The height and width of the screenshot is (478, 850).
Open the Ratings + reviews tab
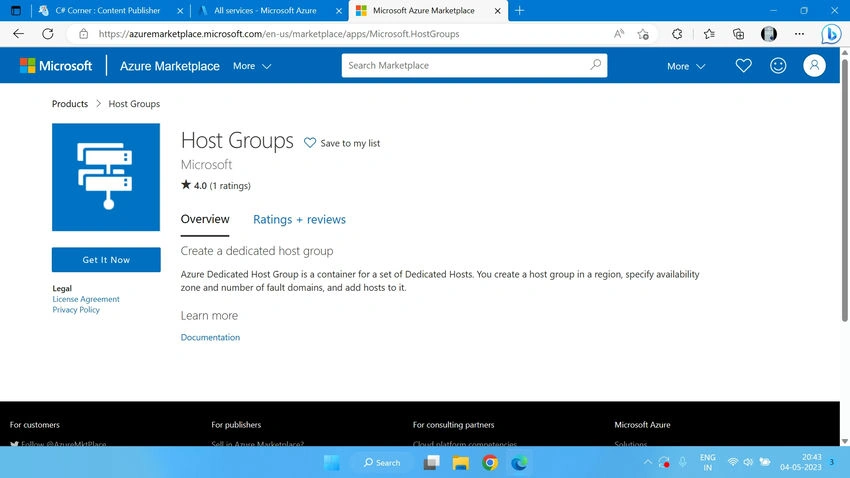coord(299,219)
